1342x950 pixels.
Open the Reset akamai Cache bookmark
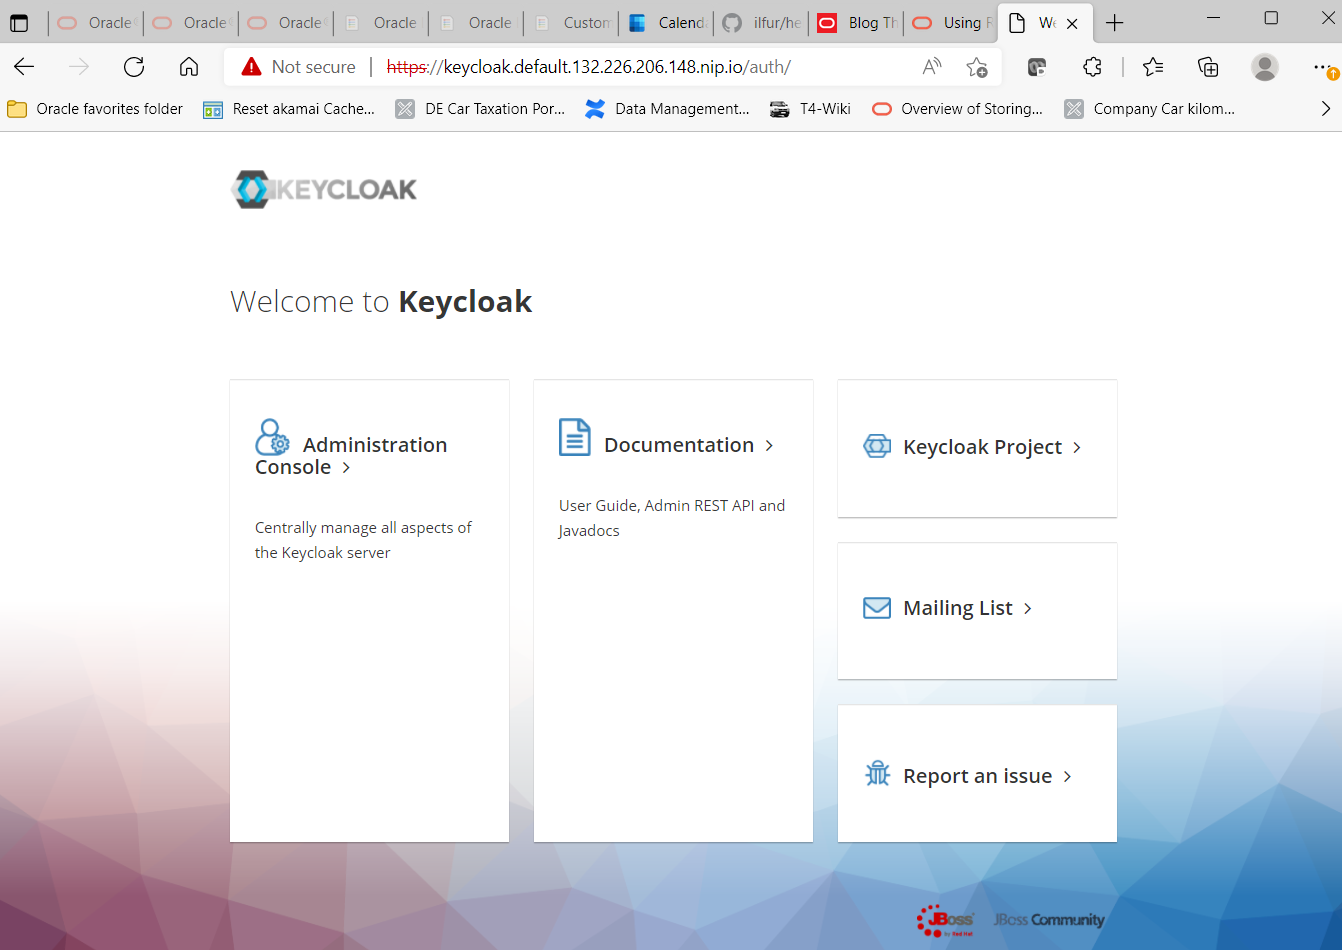pyautogui.click(x=289, y=109)
